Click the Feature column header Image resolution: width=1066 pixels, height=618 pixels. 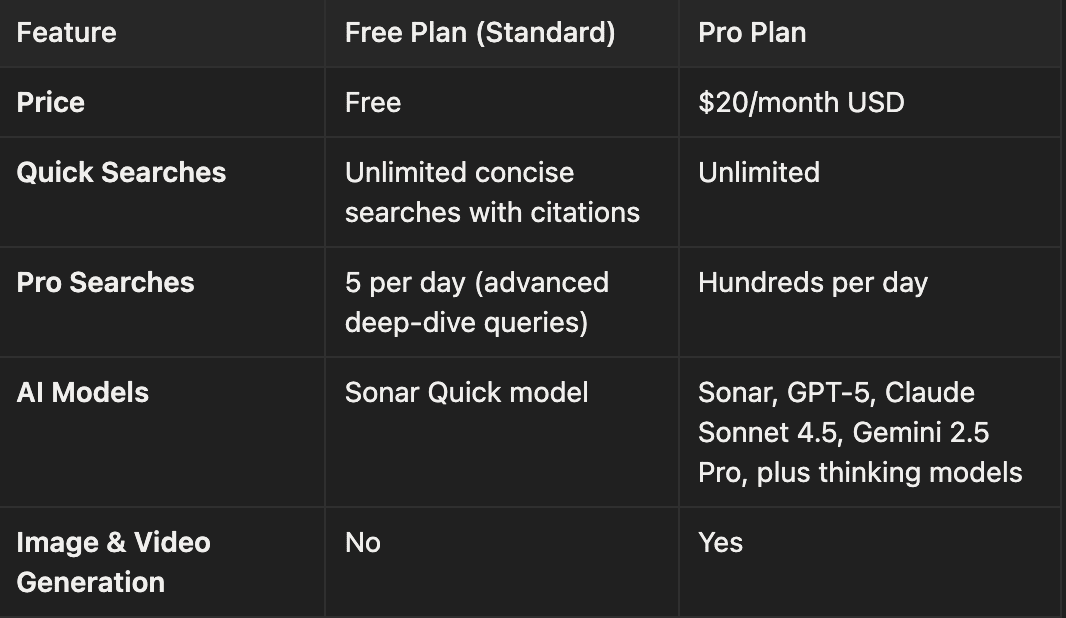coord(66,33)
